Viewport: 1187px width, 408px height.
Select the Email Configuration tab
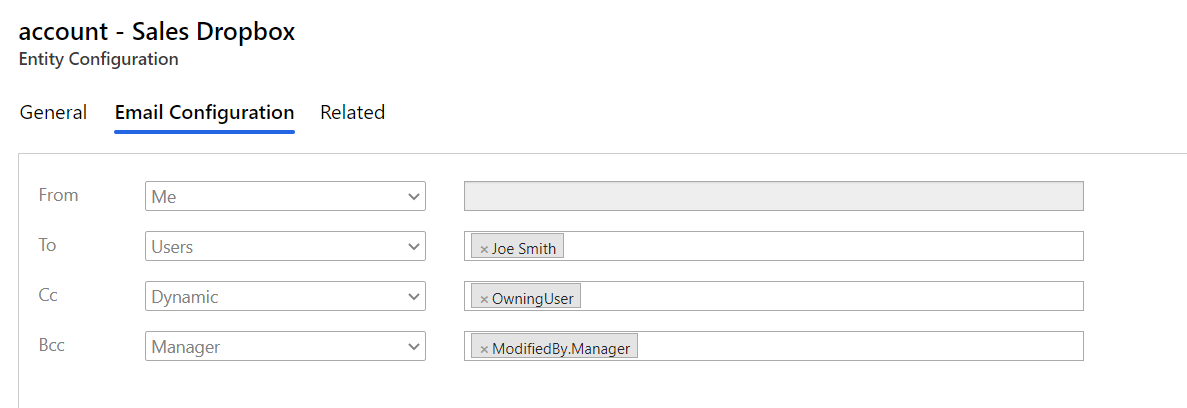pyautogui.click(x=204, y=112)
